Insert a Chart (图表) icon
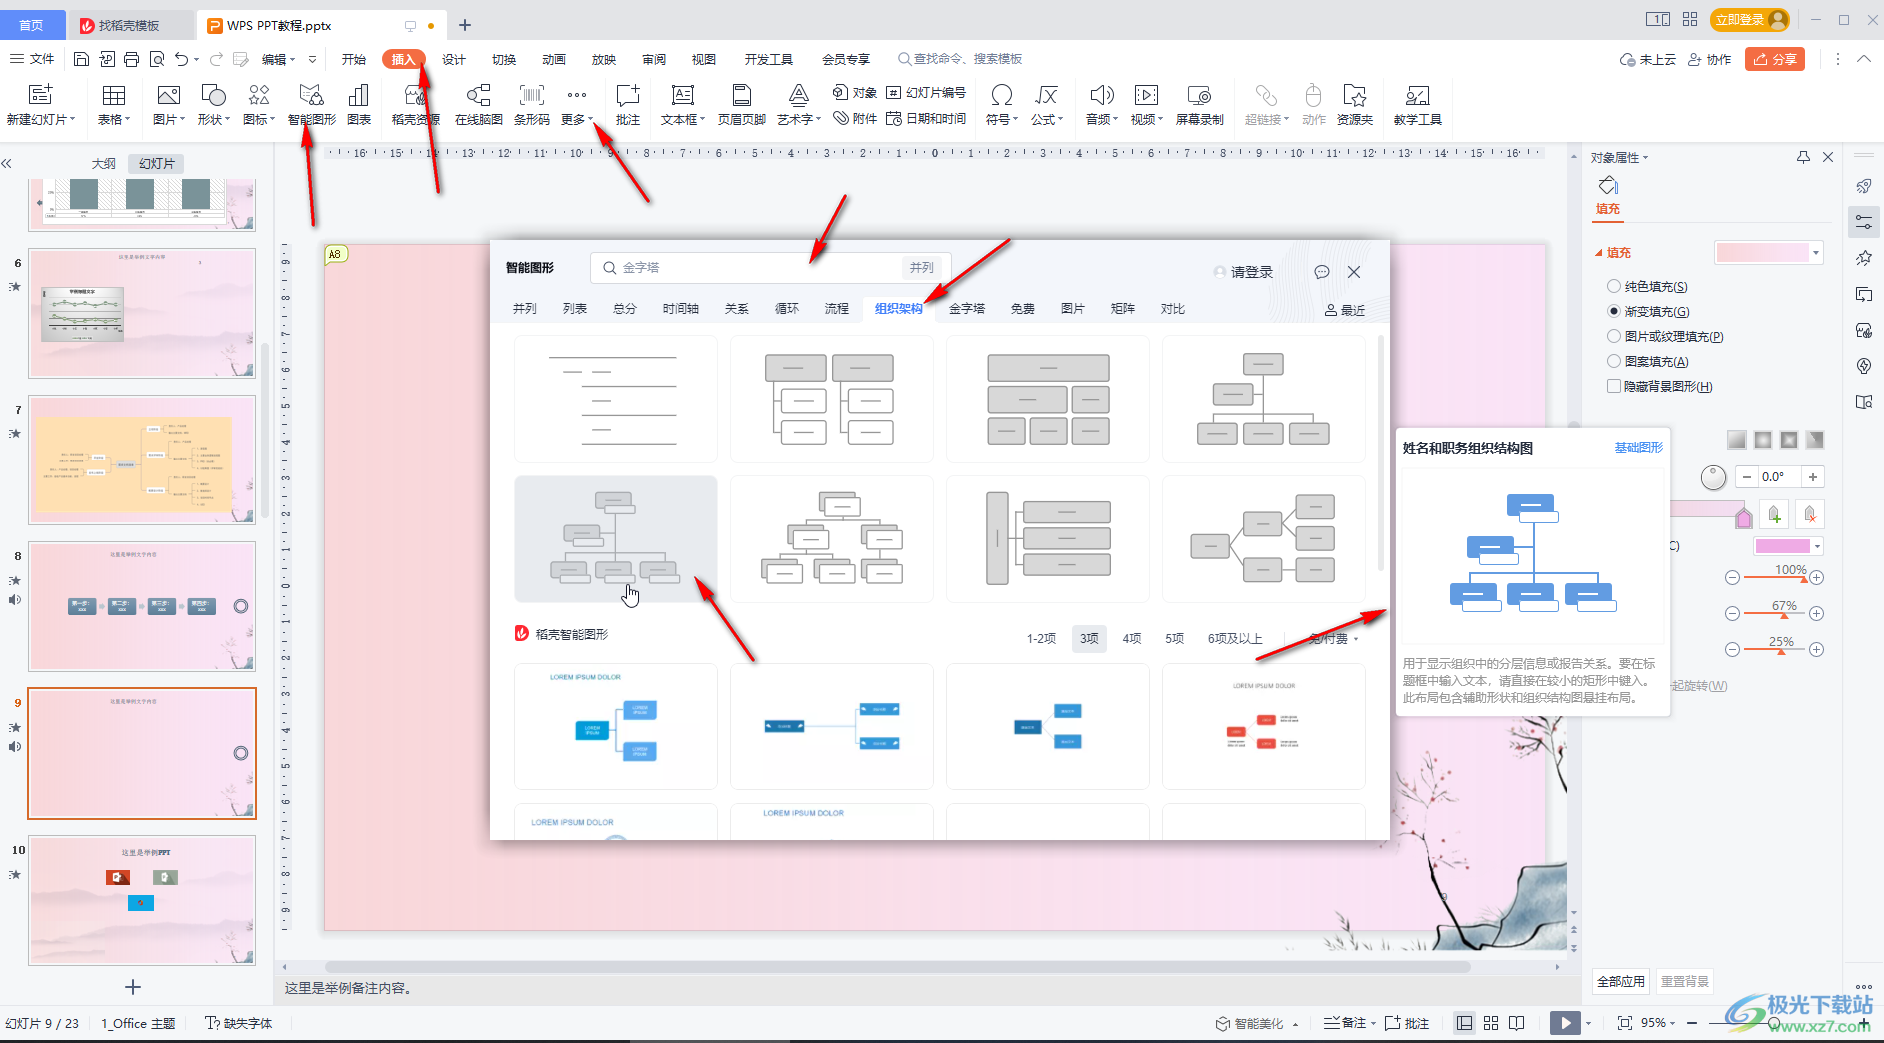The height and width of the screenshot is (1043, 1884). (359, 105)
